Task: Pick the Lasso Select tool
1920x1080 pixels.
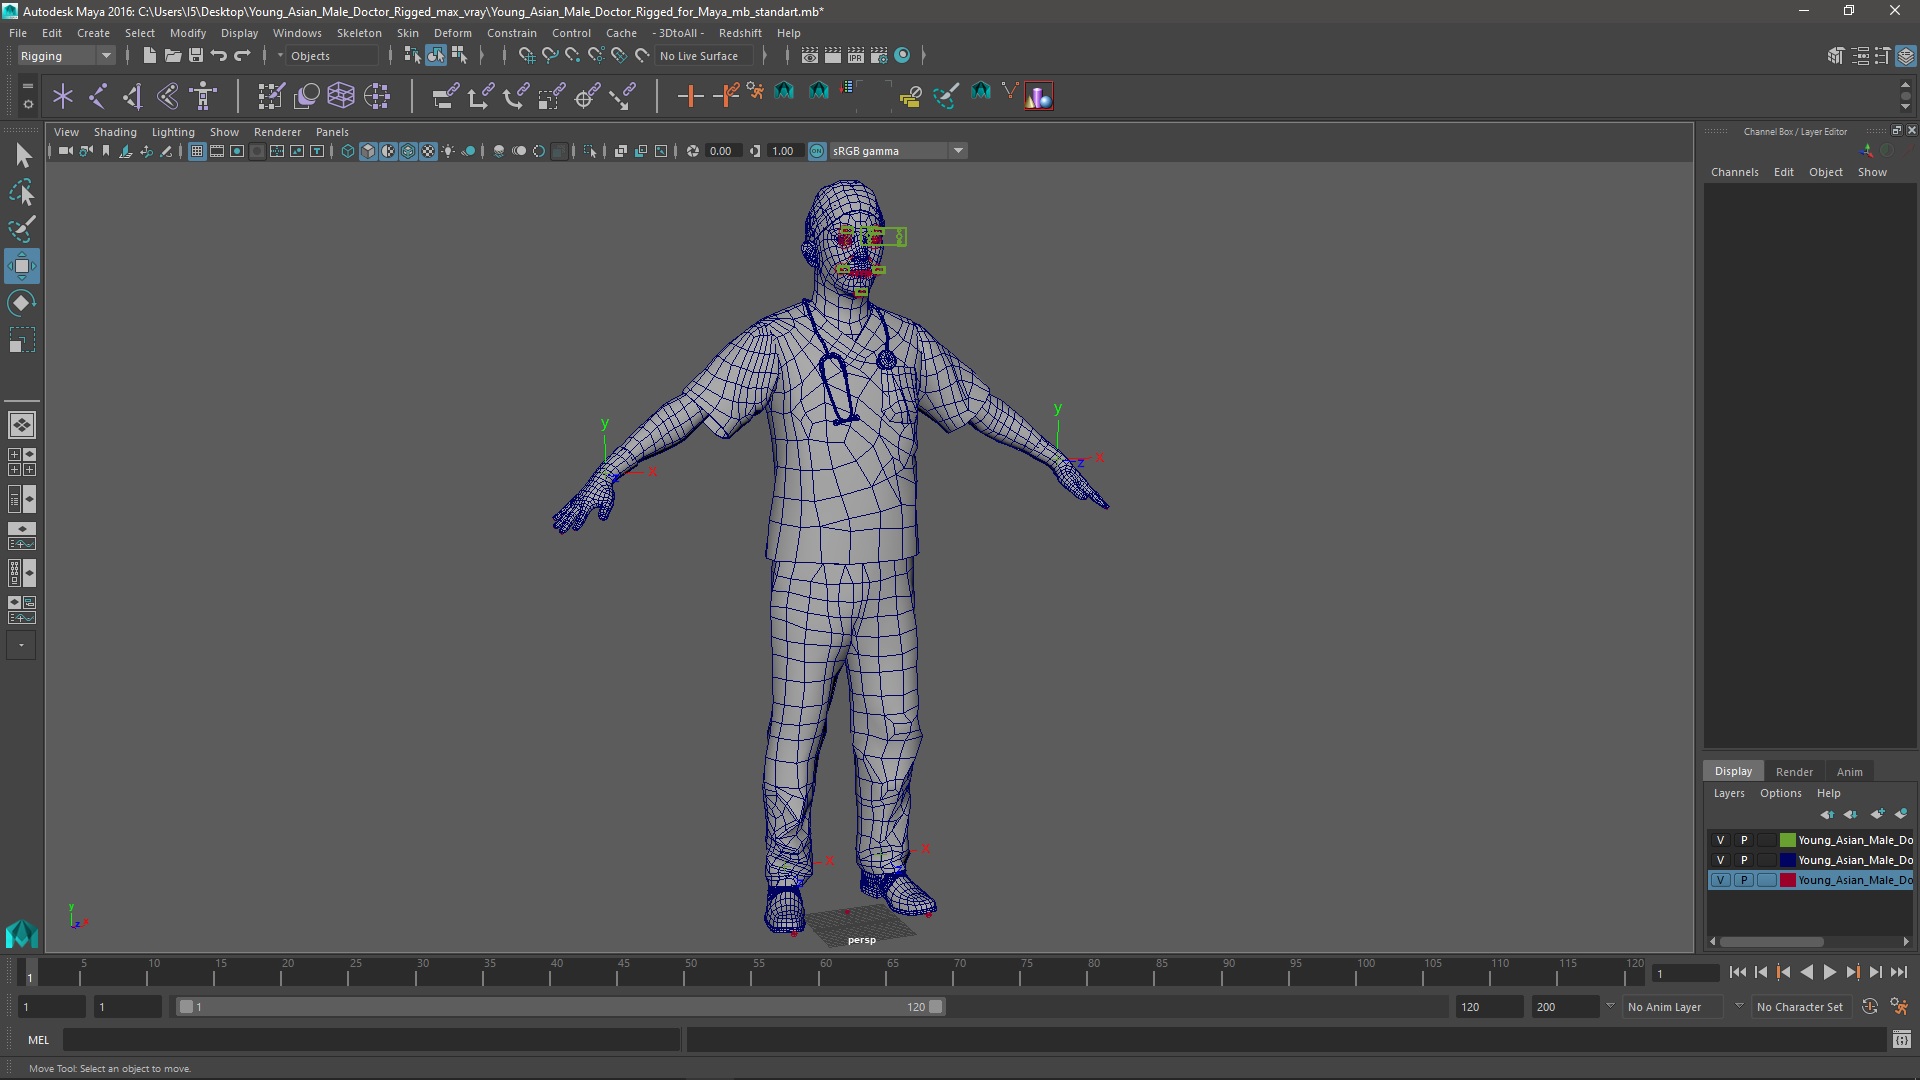Action: click(22, 192)
